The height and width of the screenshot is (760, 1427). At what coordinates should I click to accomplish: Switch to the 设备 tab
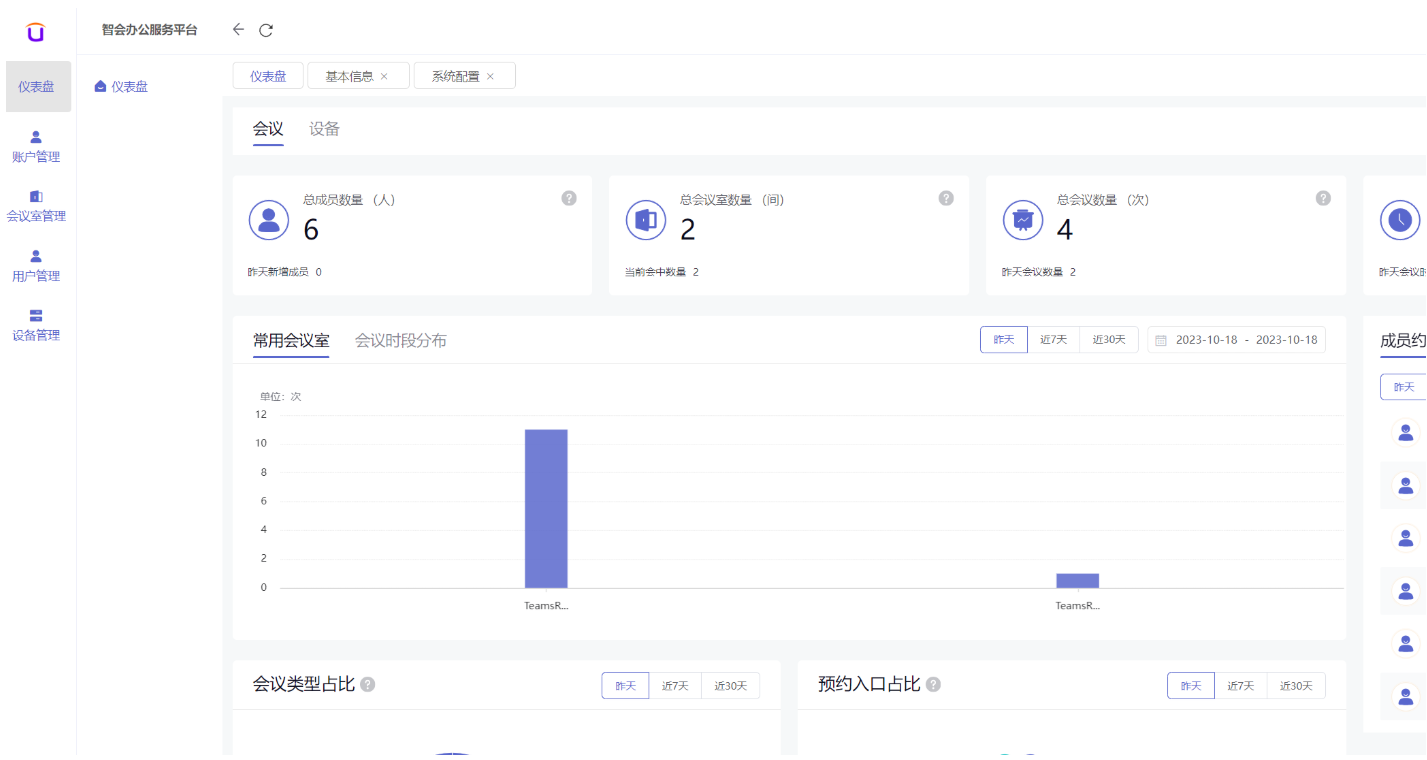click(324, 129)
